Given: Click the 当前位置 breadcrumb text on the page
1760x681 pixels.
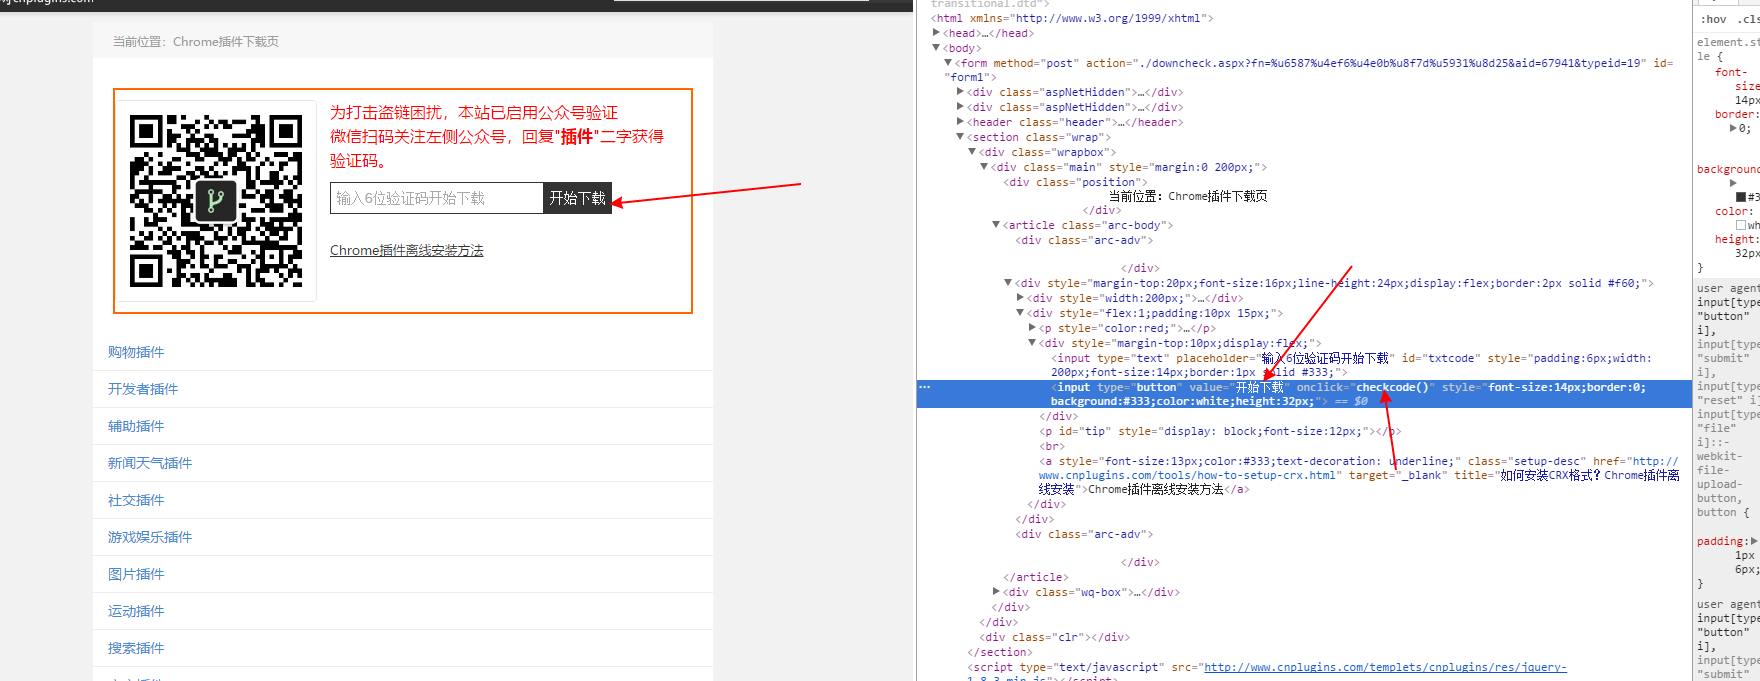Looking at the screenshot, I should (x=195, y=41).
